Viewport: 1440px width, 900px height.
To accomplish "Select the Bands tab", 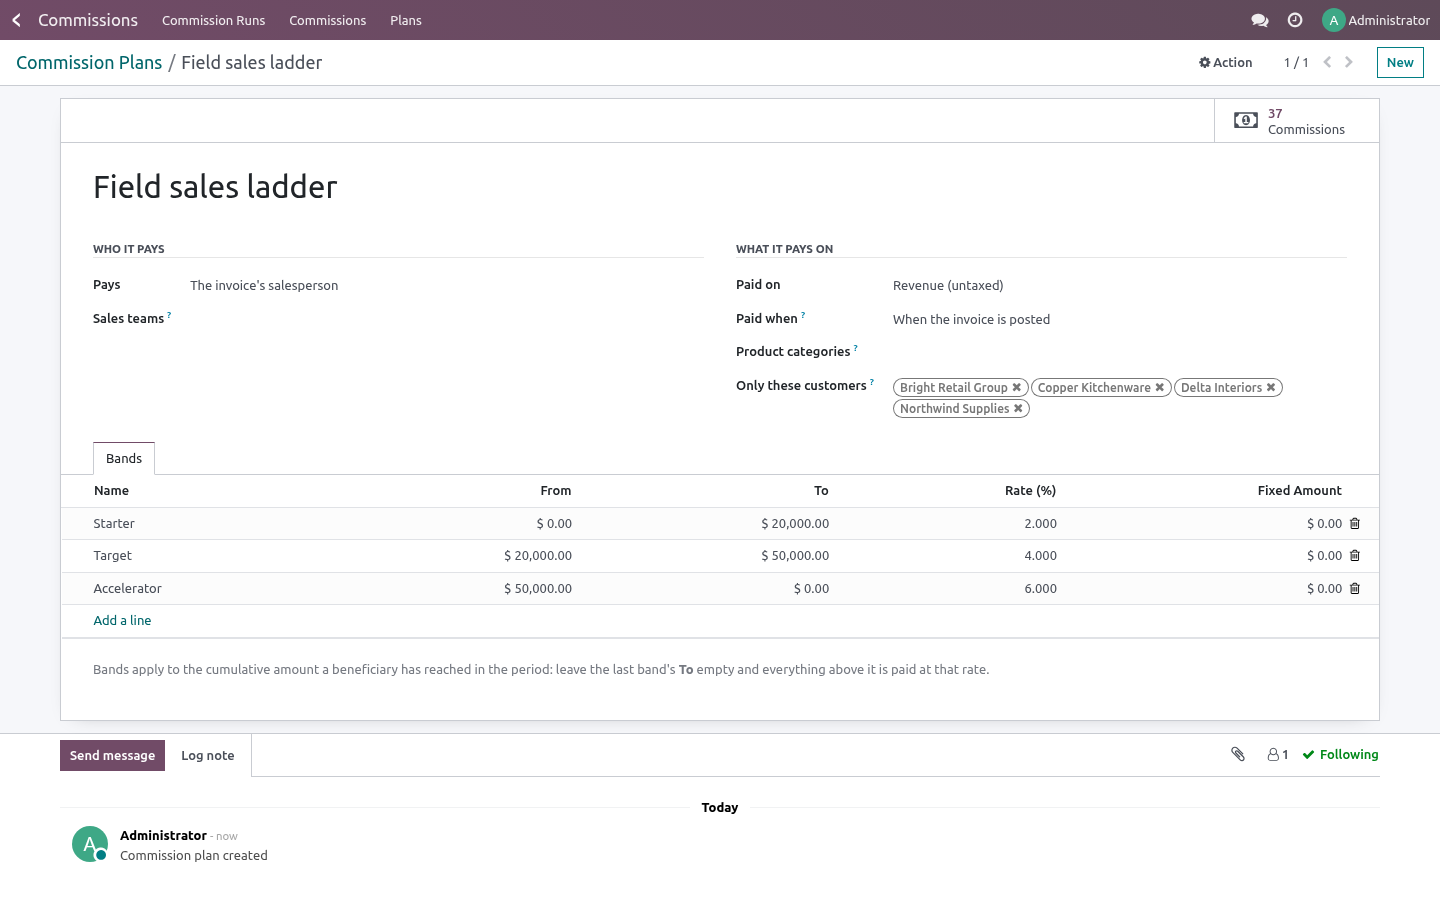I will (x=124, y=458).
